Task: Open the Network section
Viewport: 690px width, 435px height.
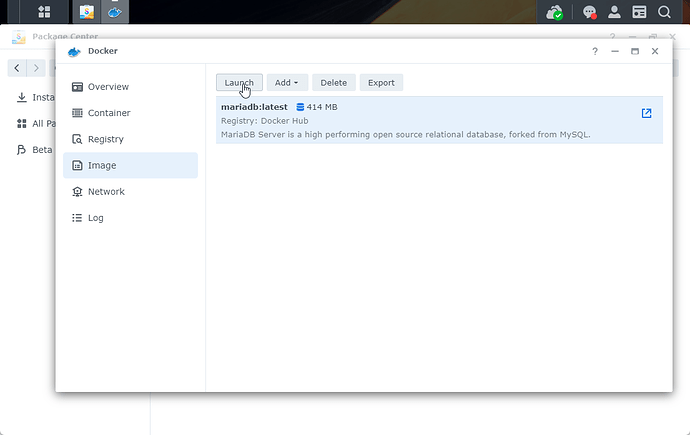Action: click(x=106, y=191)
